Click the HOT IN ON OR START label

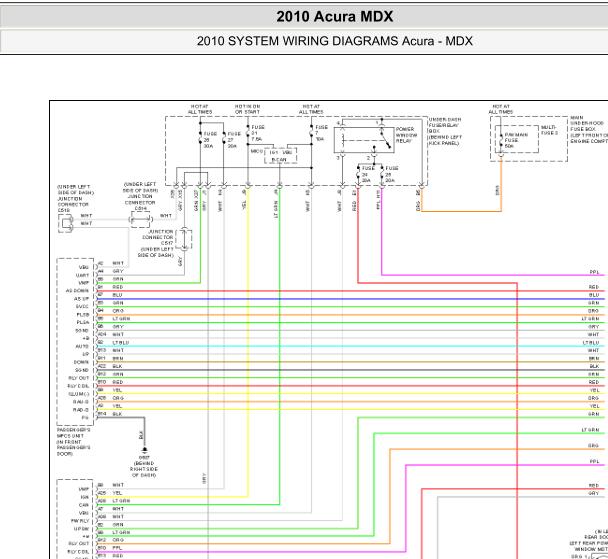[247, 109]
